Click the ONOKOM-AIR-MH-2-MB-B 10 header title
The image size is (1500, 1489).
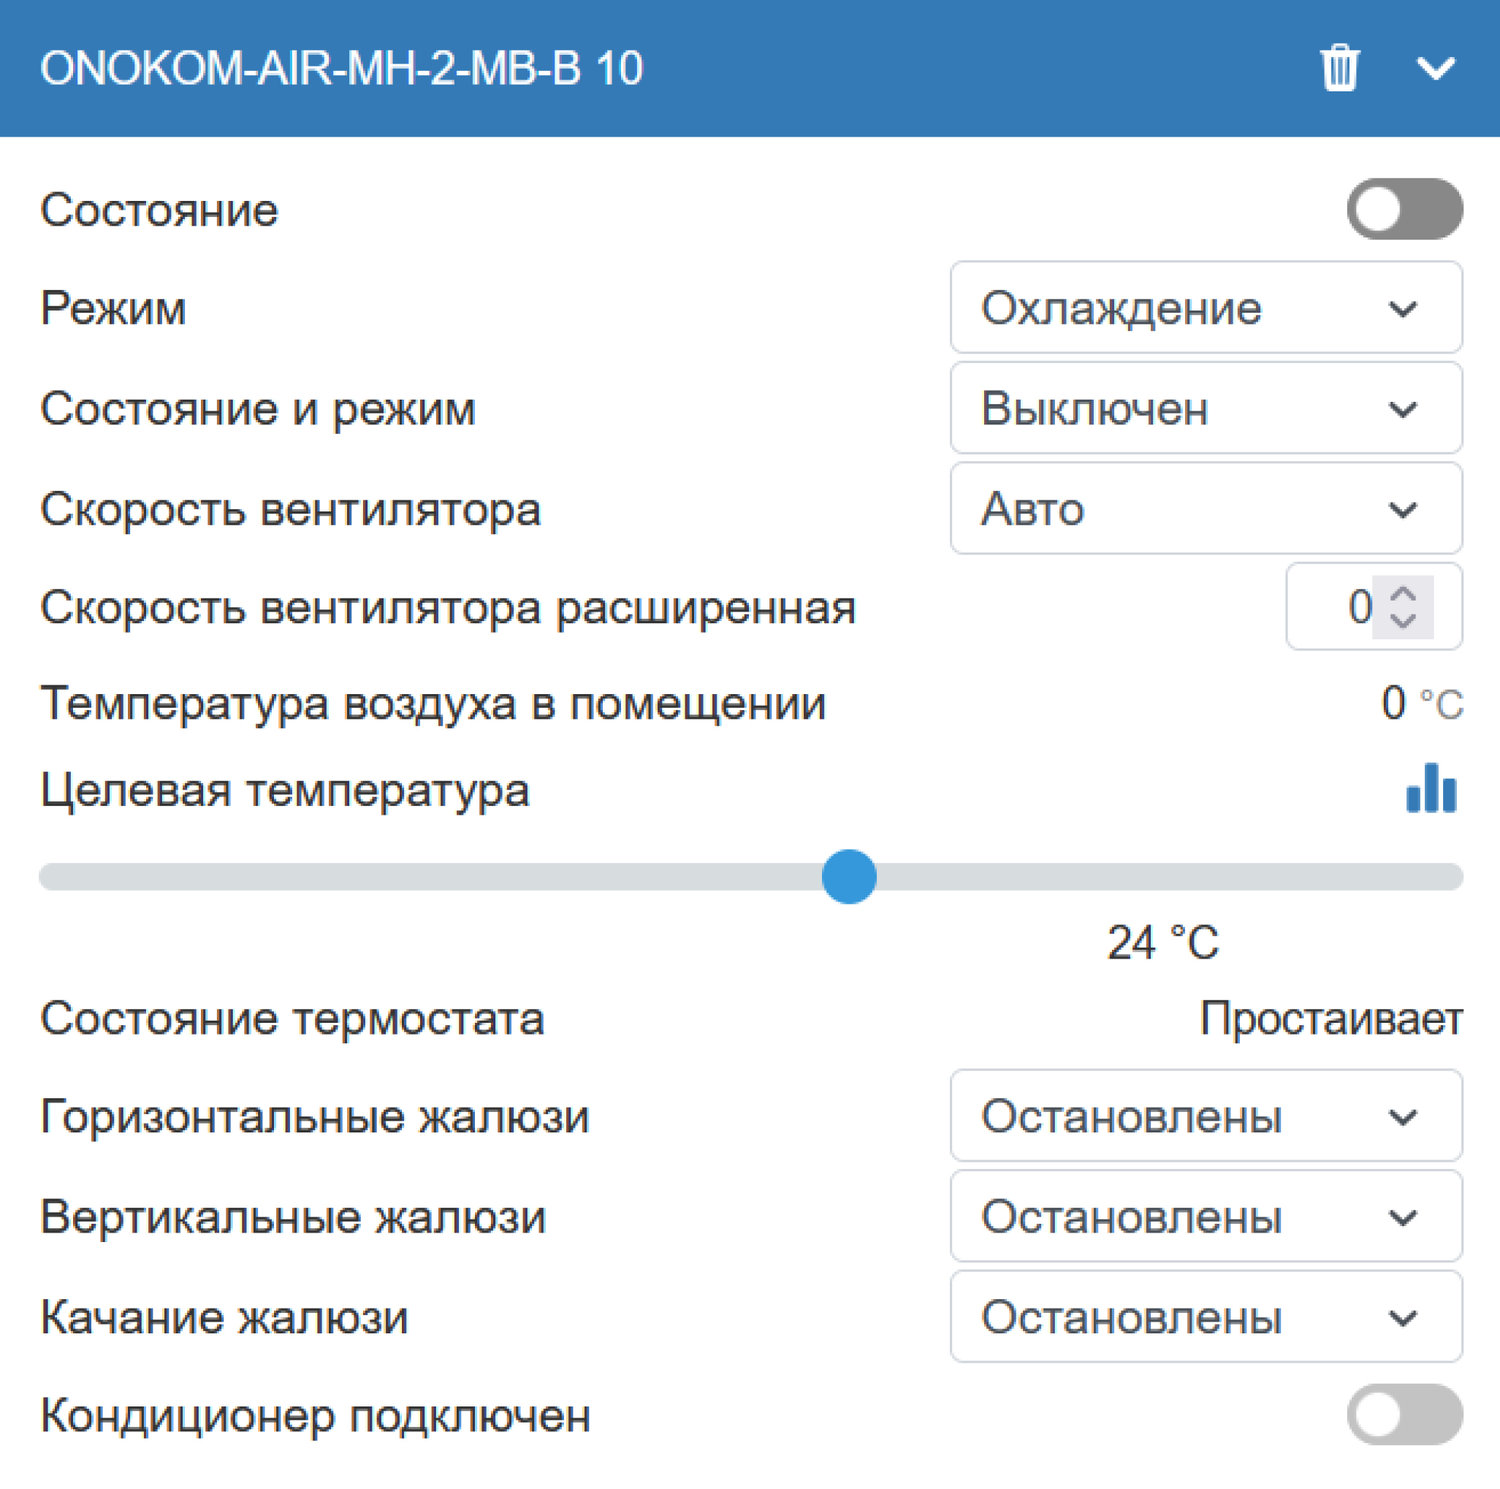pyautogui.click(x=341, y=68)
